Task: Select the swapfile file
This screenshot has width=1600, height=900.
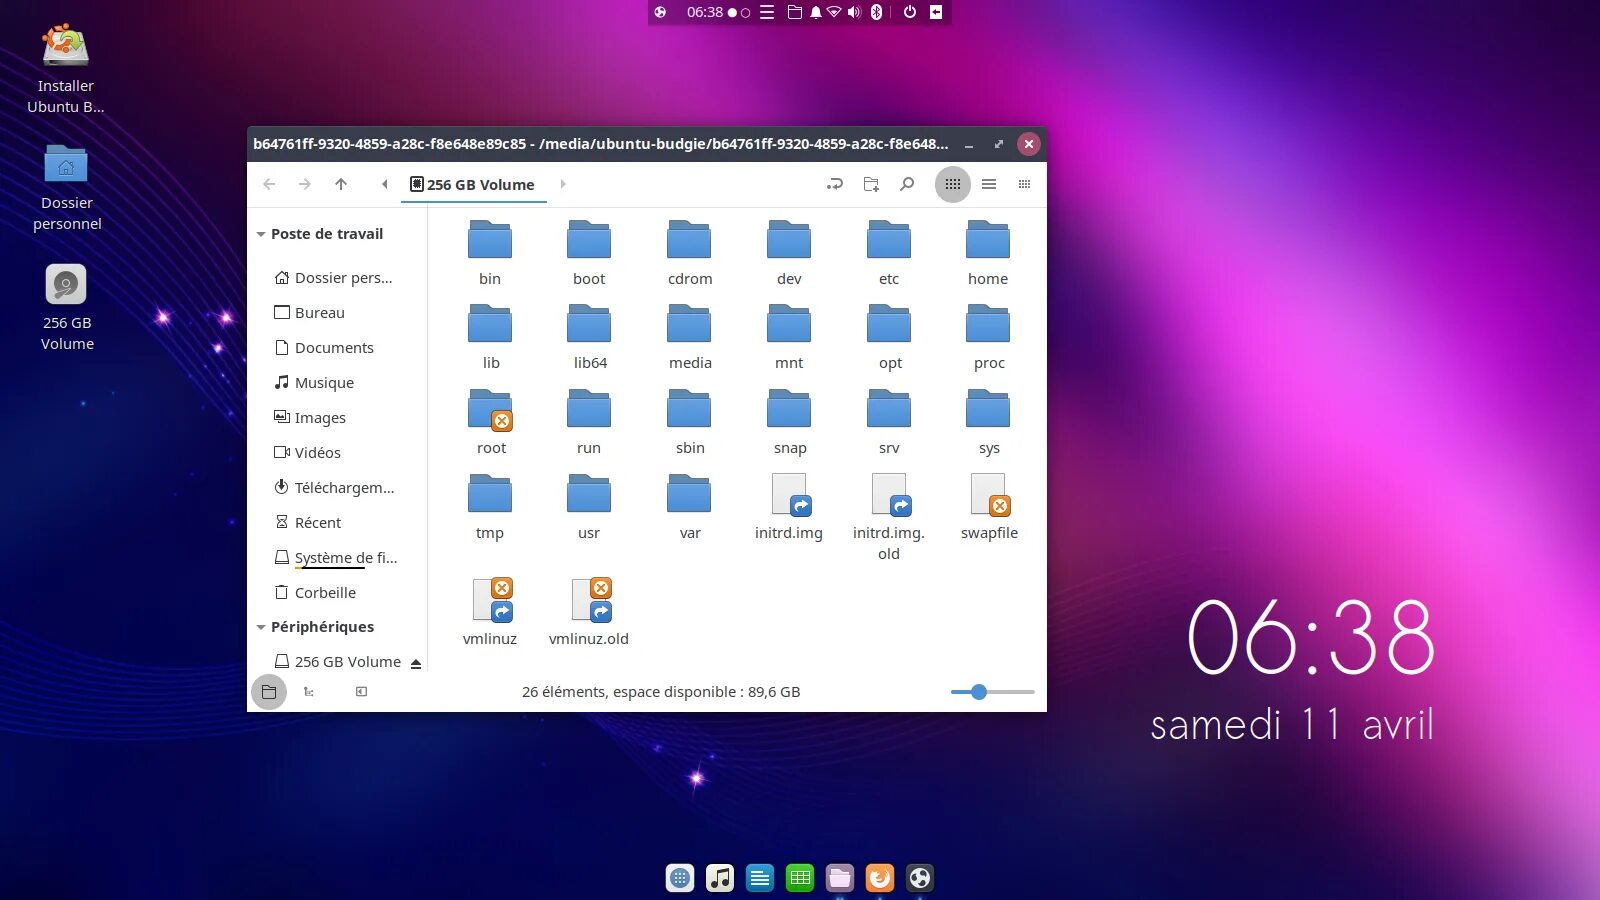Action: click(989, 508)
